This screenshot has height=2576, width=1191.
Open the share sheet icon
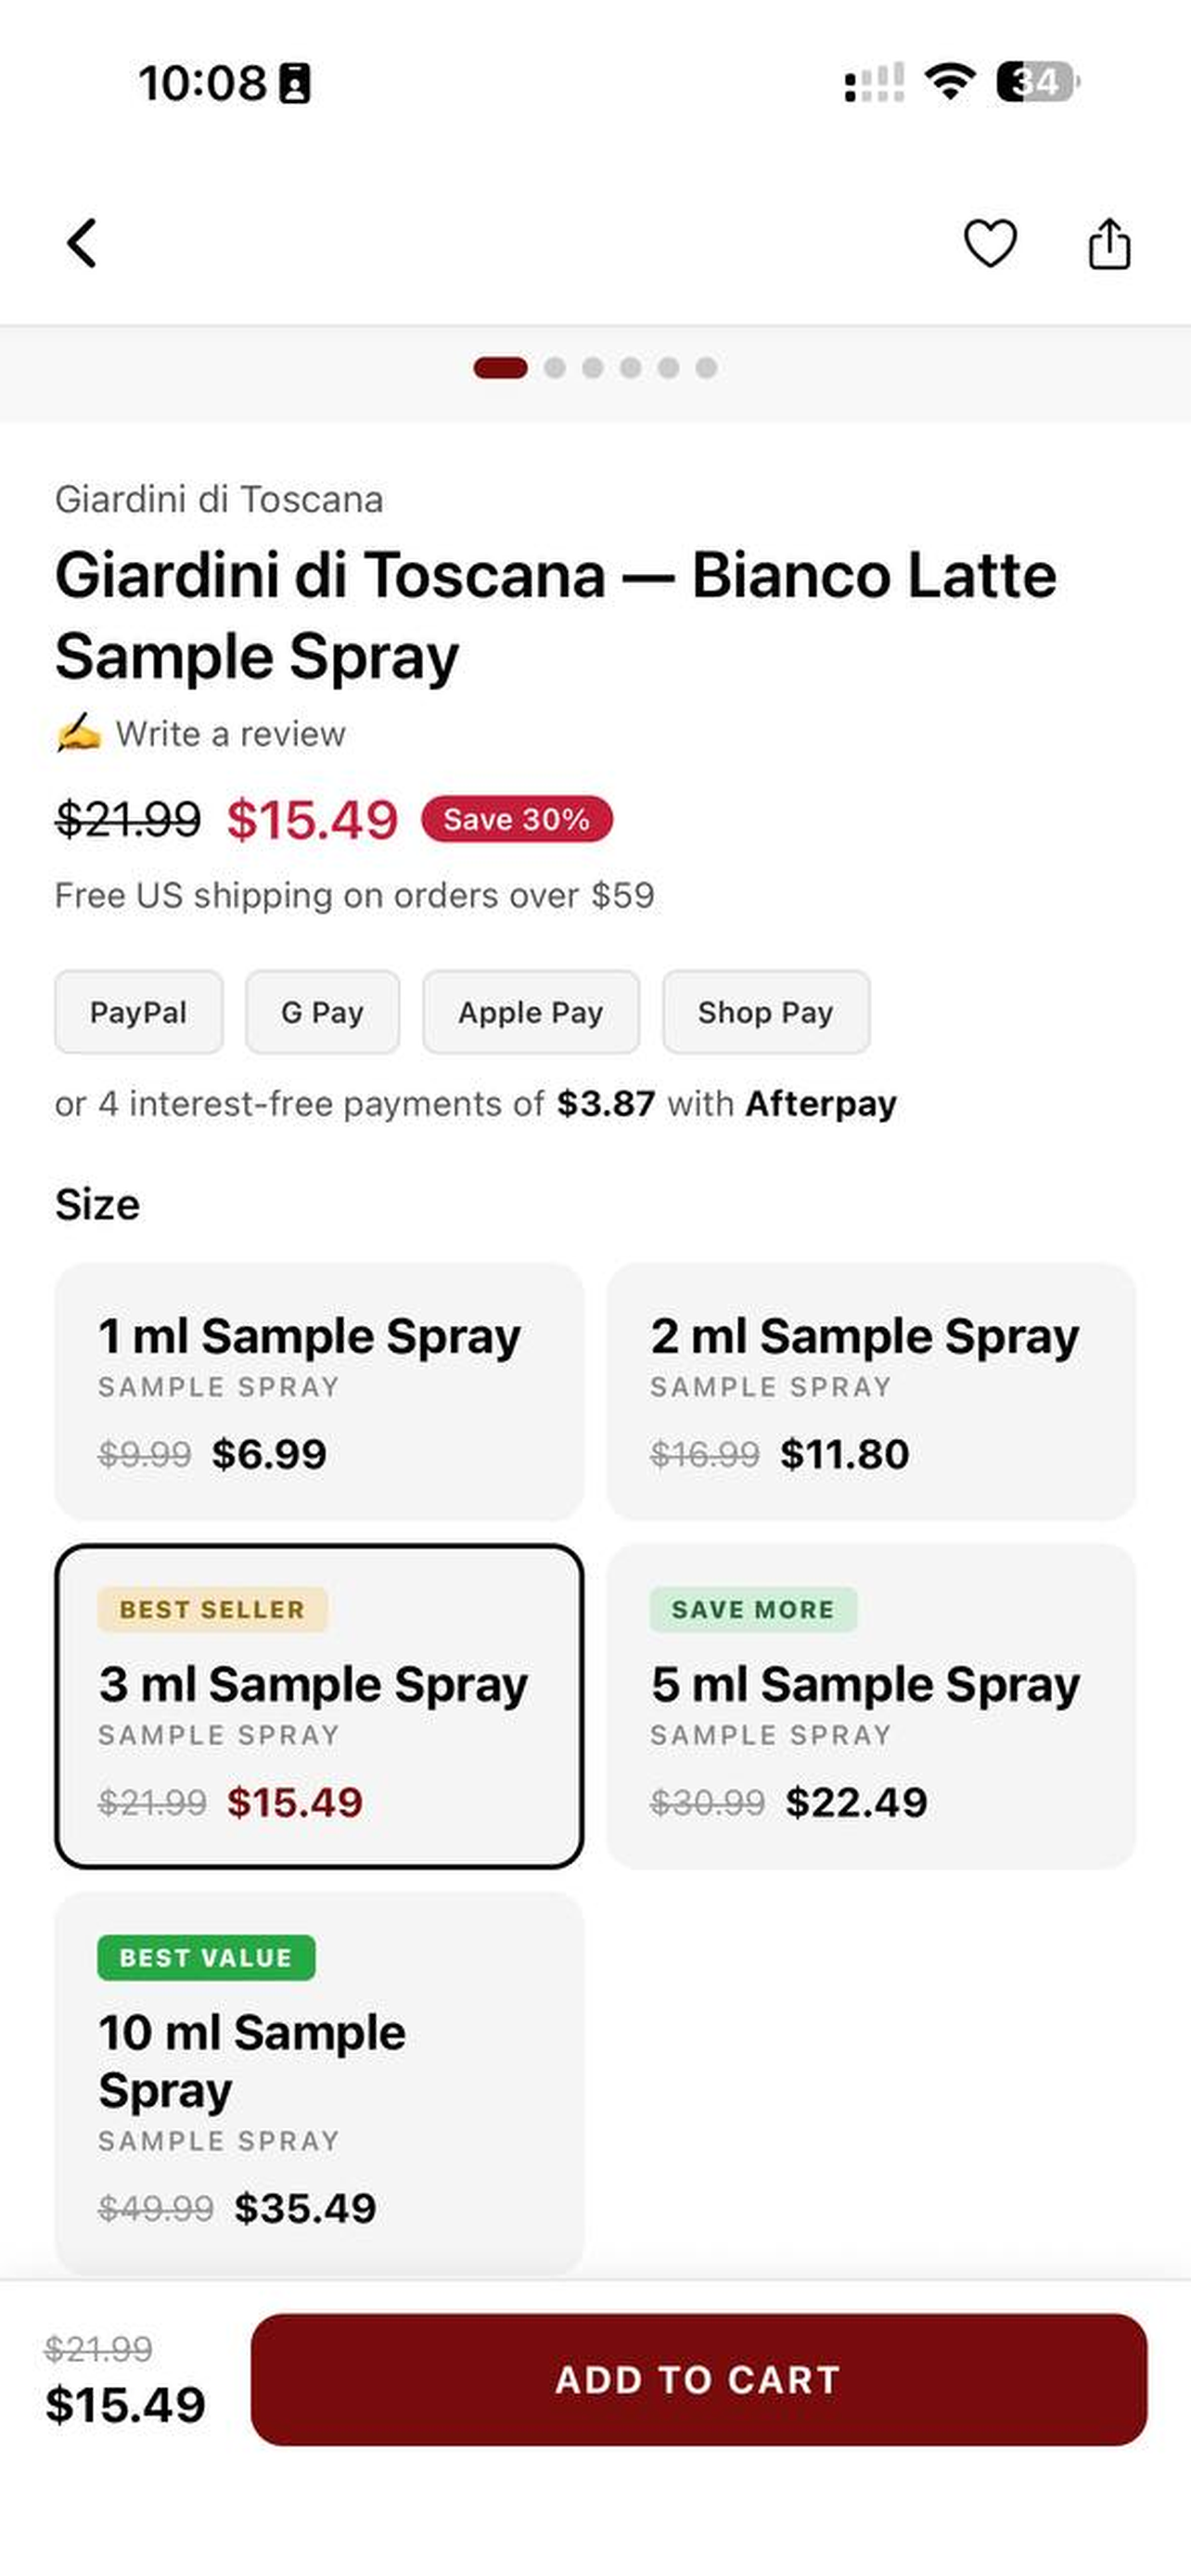1109,243
